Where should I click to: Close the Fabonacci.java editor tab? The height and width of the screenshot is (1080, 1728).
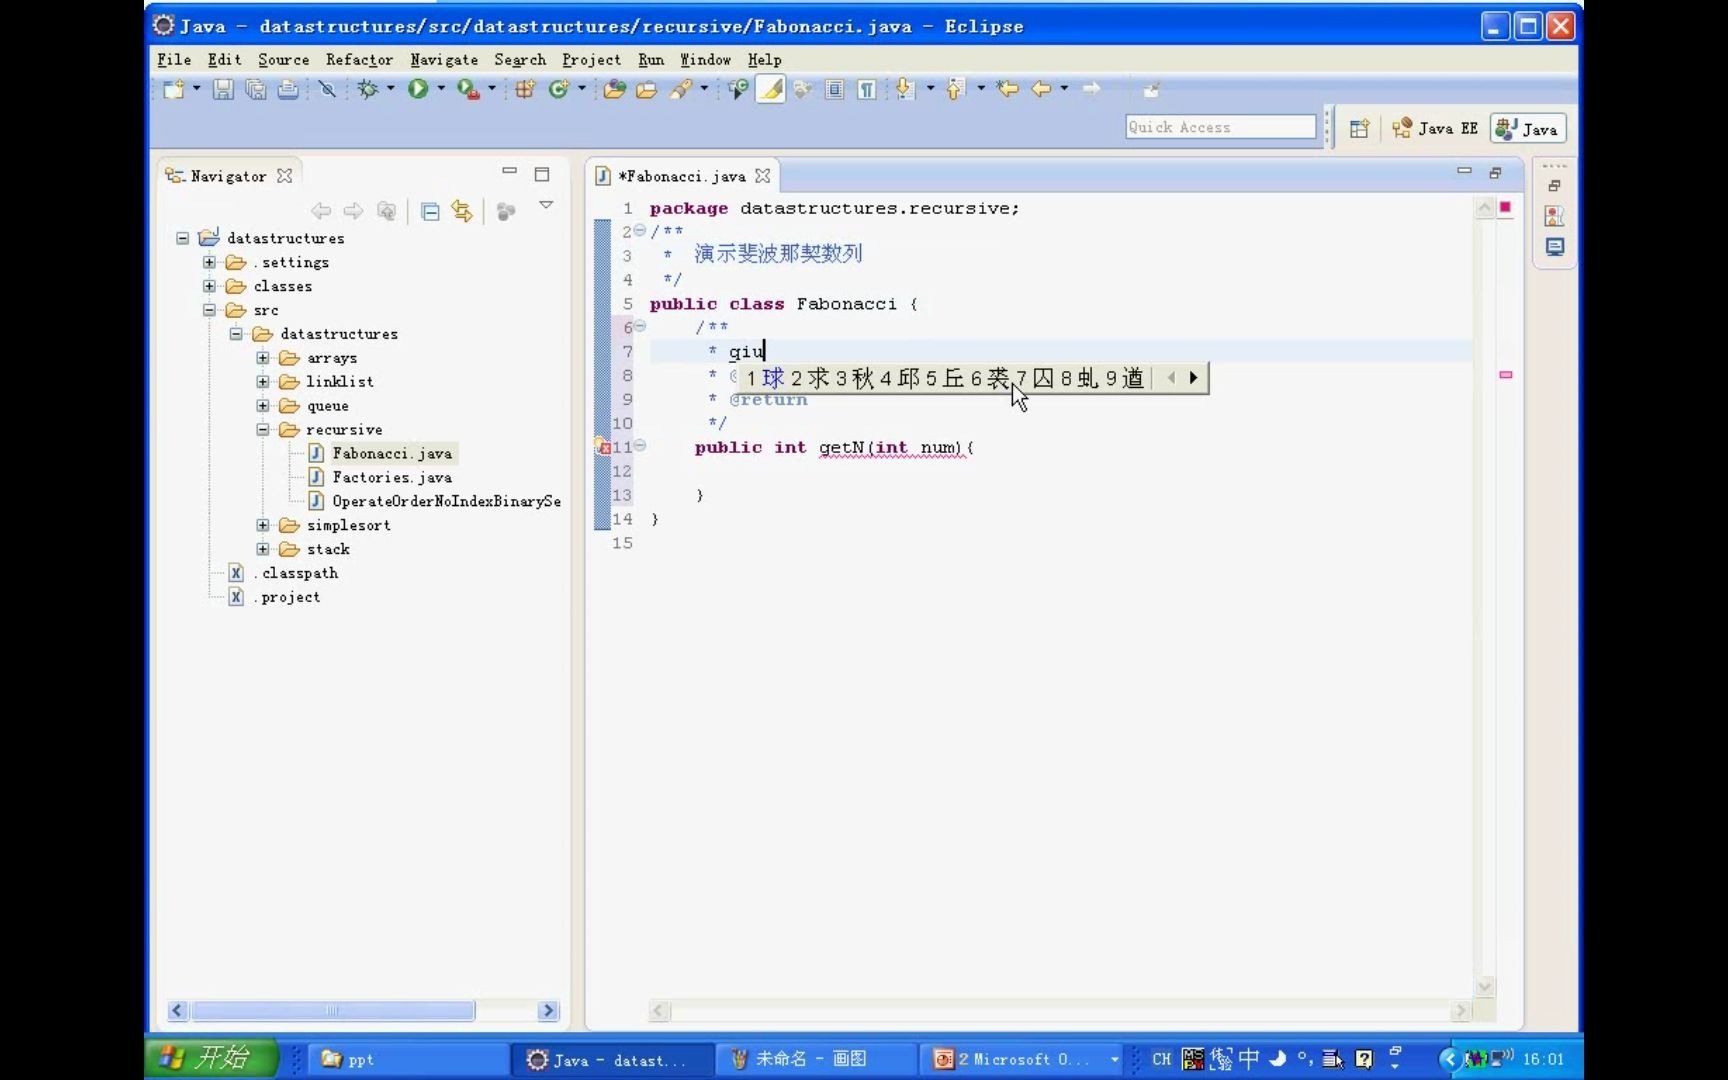click(x=763, y=176)
